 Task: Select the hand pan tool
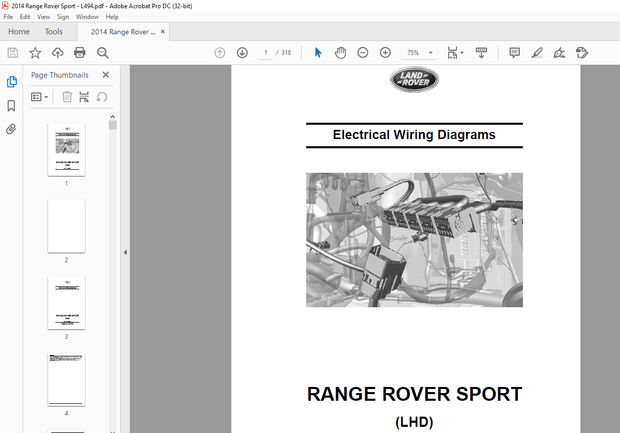340,52
